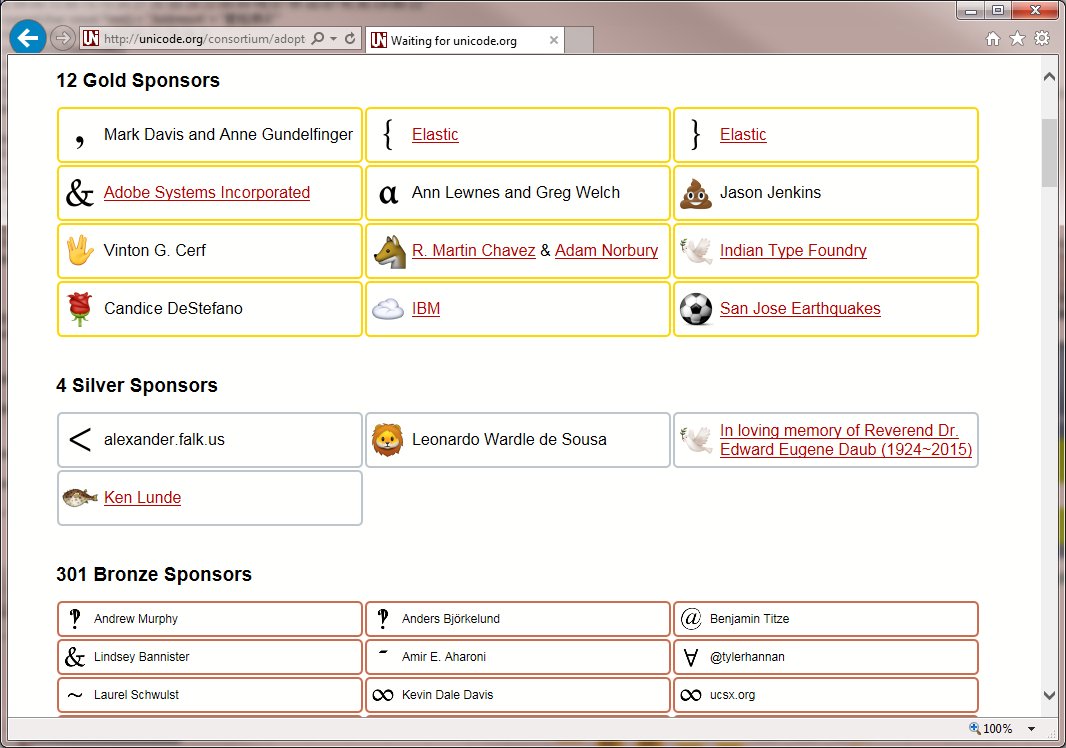Click the infinity symbol beside ucsx.org

691,695
